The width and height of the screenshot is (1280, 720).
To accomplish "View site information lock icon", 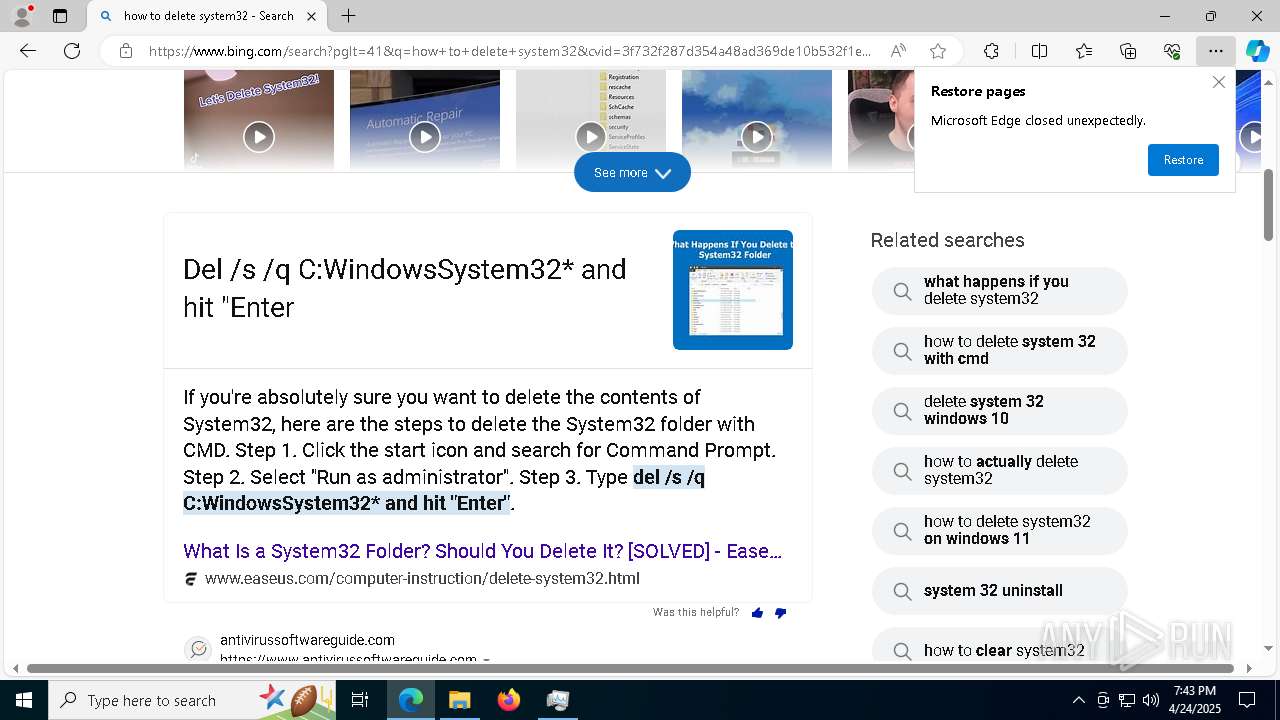I will tap(125, 51).
